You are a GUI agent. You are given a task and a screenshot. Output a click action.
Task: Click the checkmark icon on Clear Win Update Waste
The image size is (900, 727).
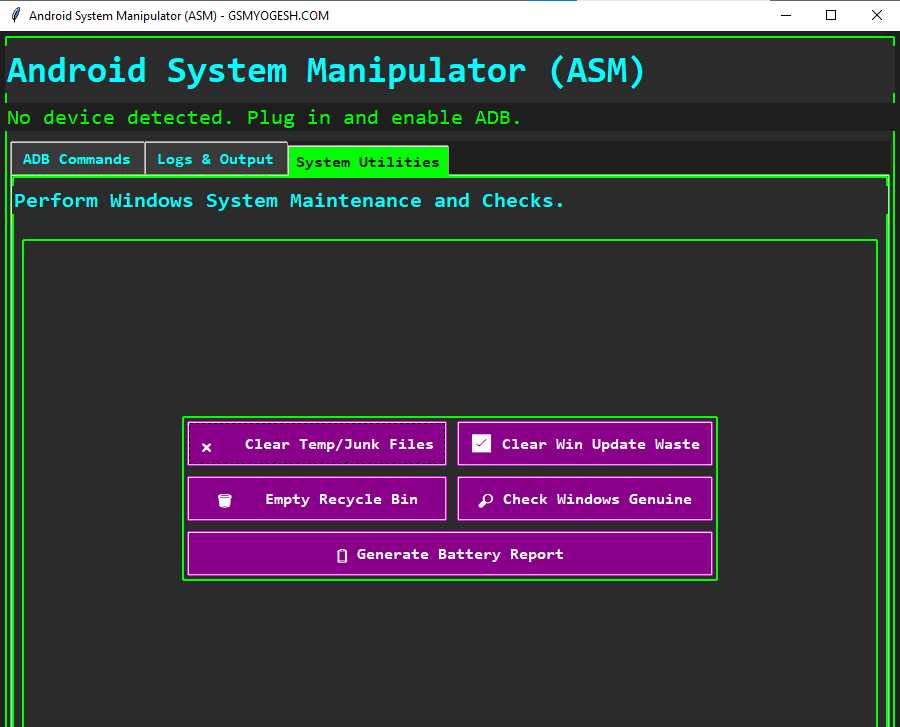(480, 442)
